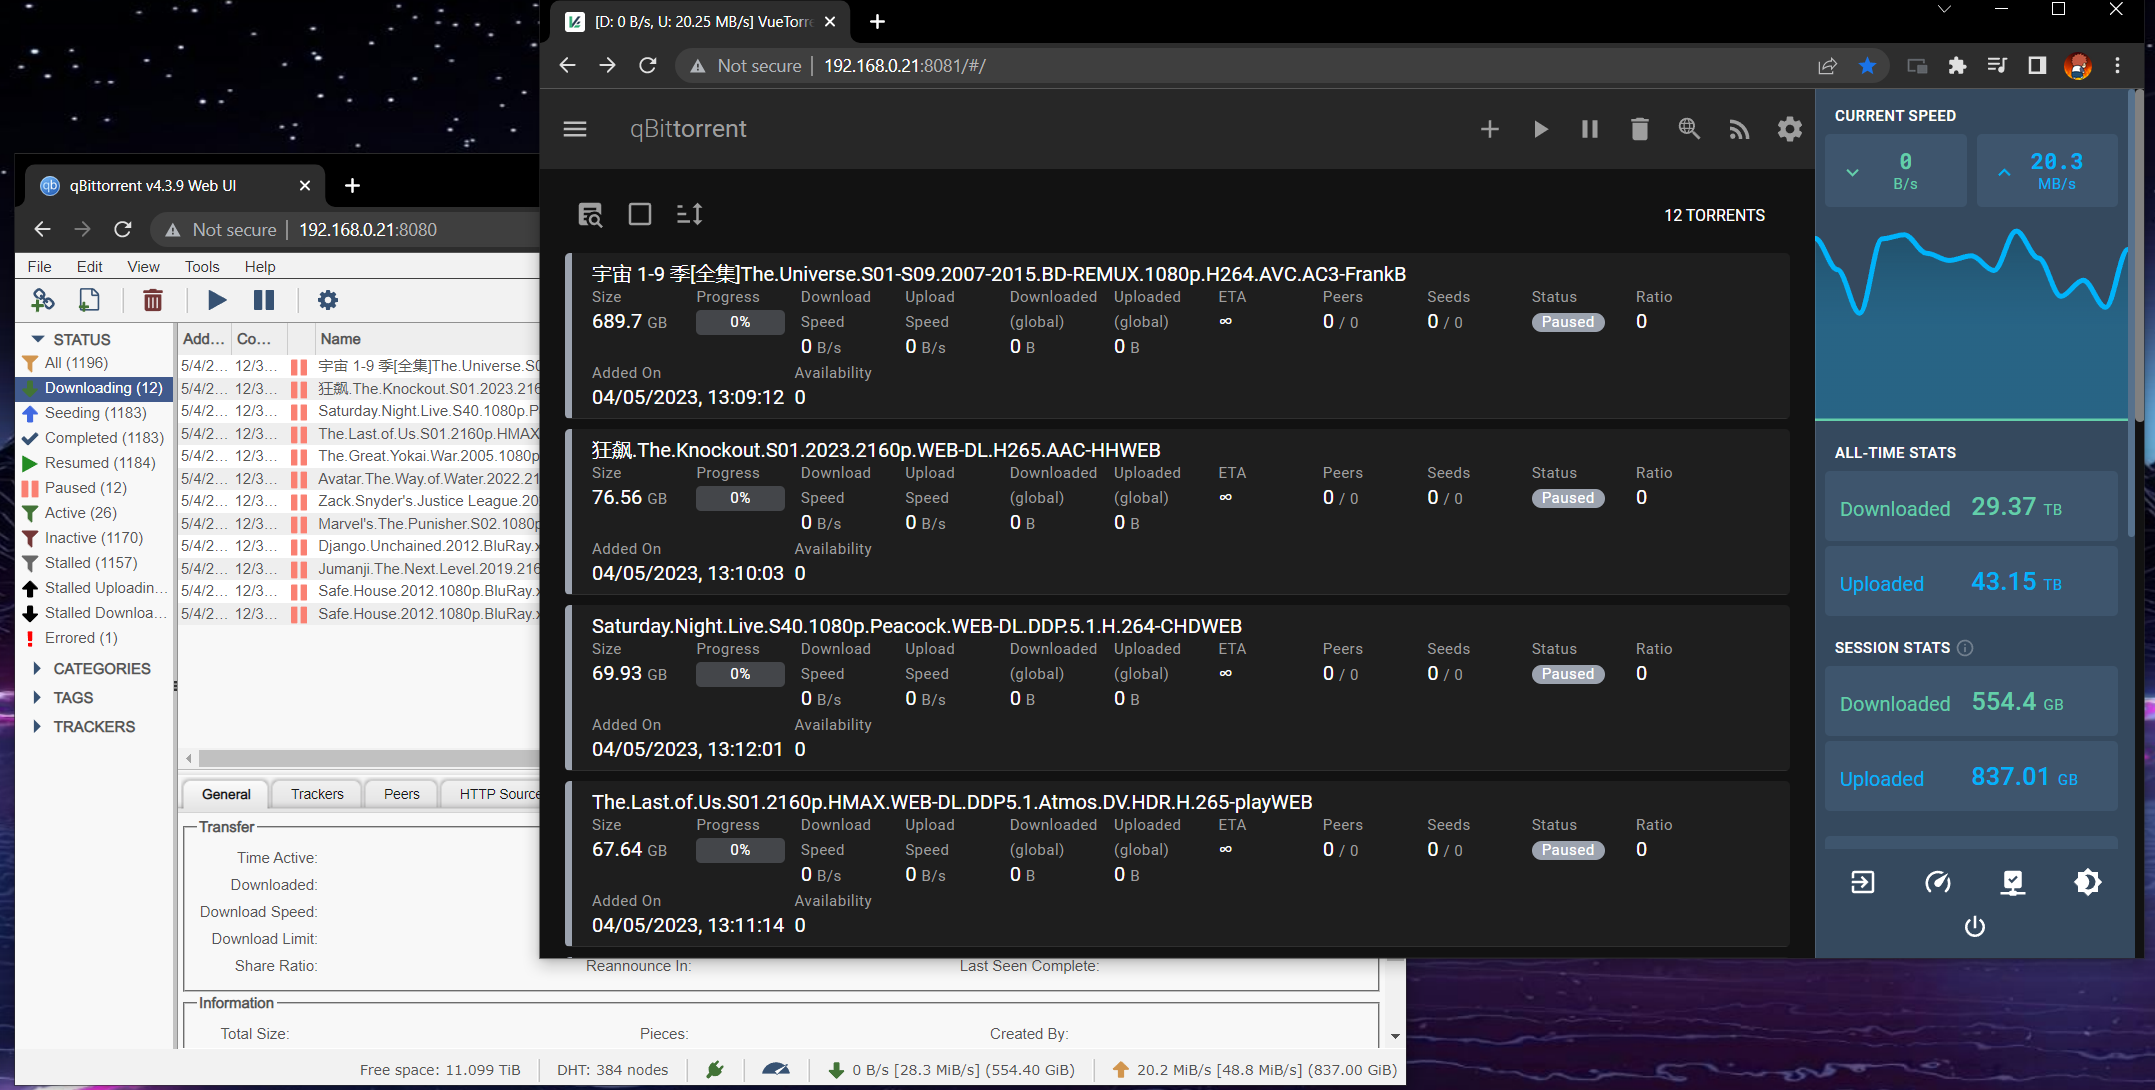Image resolution: width=2155 pixels, height=1090 pixels.
Task: Switch to the Peers tab in details panel
Action: 402,794
